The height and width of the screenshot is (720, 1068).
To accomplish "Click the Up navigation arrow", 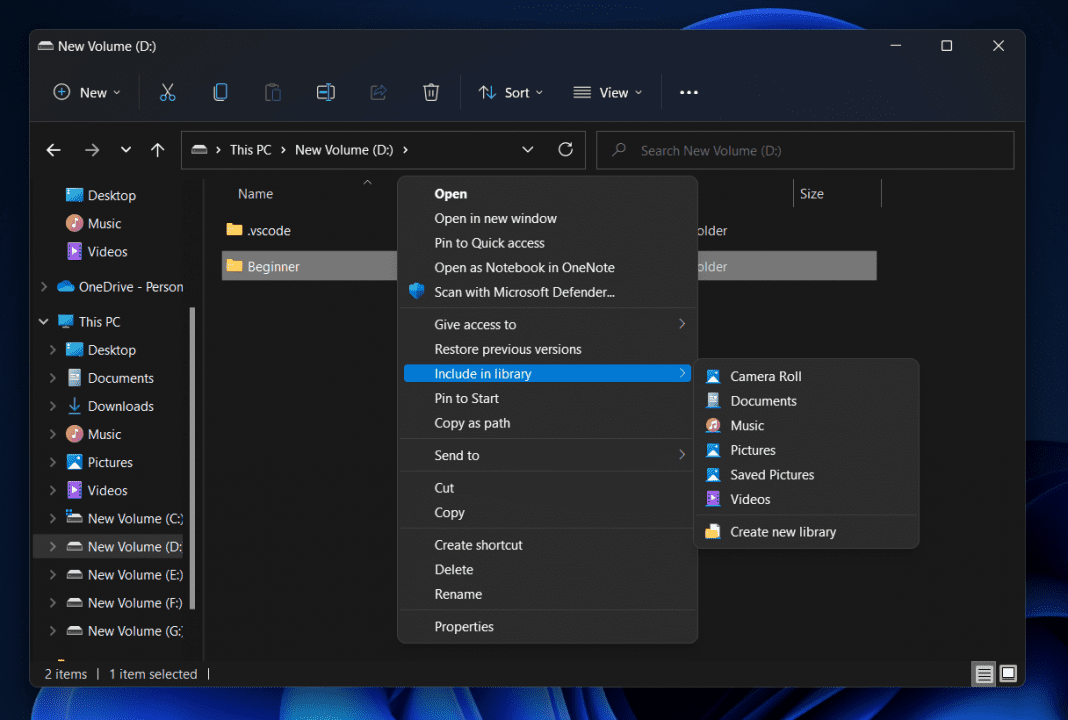I will 157,149.
